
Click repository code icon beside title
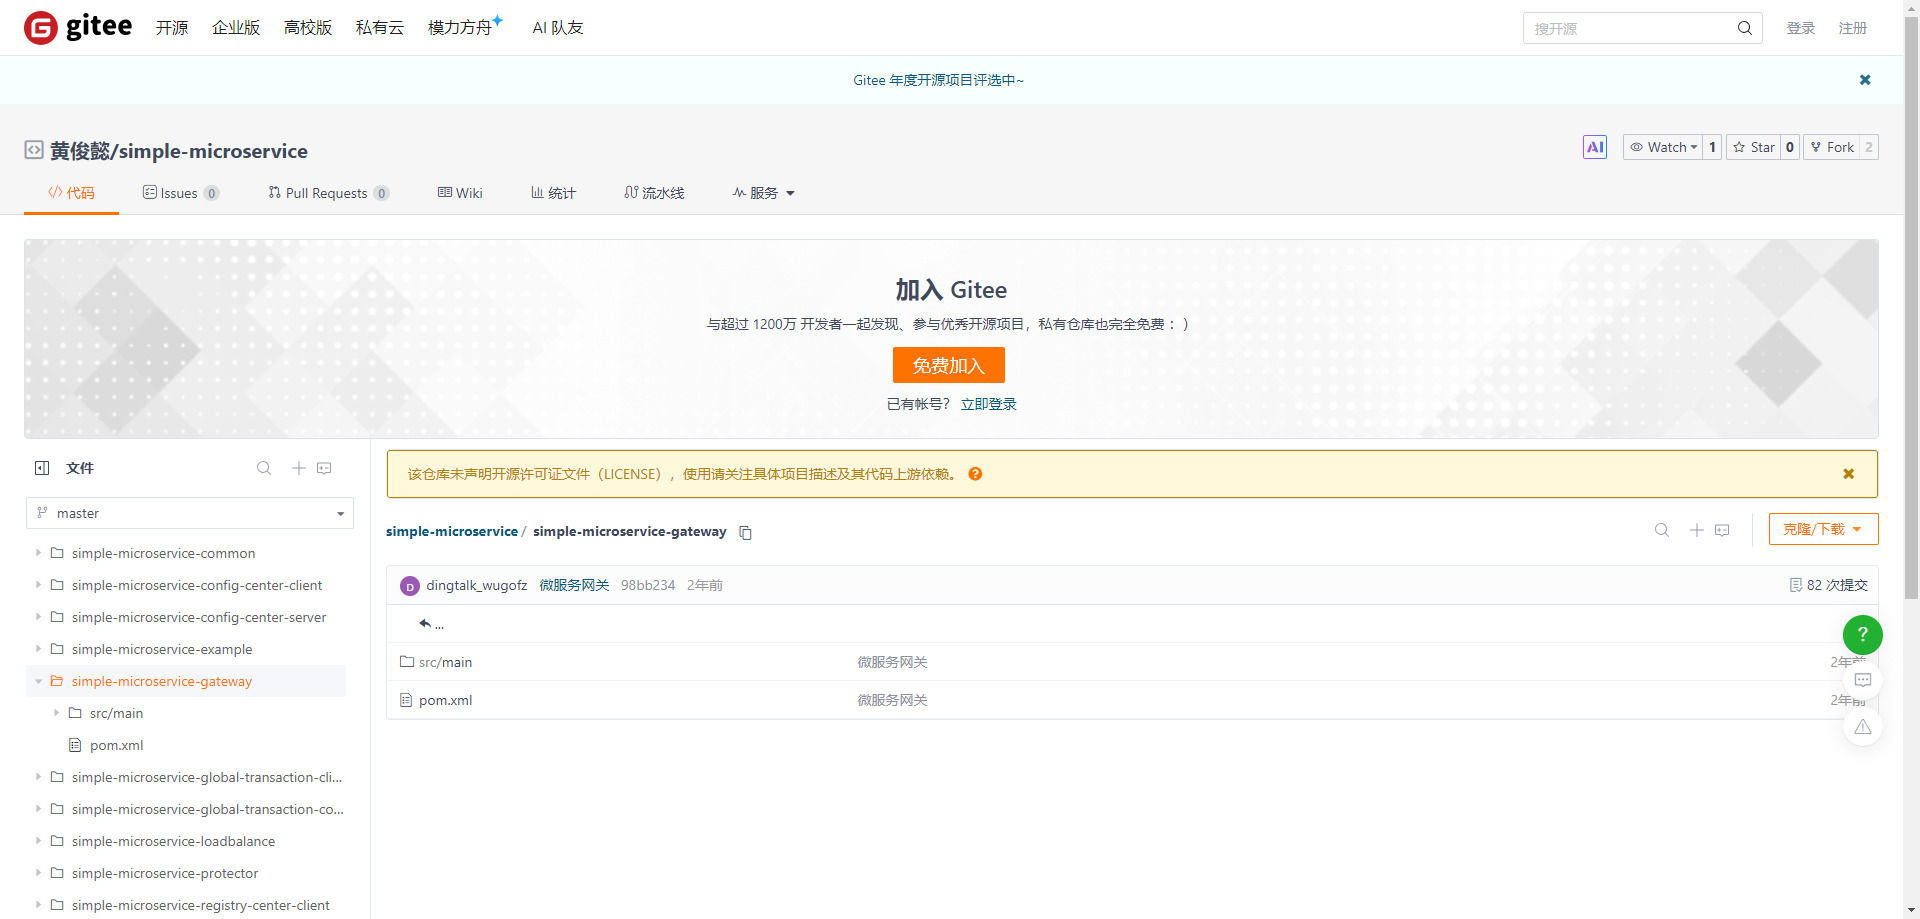(x=34, y=150)
